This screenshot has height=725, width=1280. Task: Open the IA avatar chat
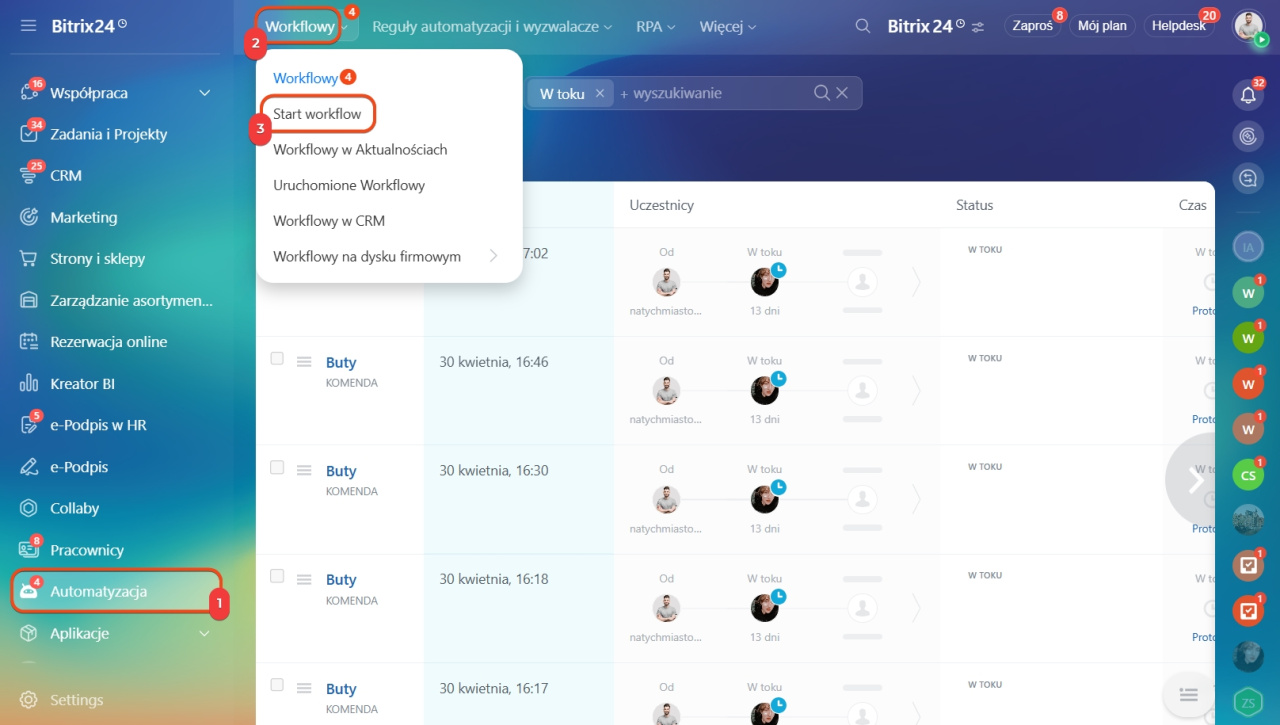[1248, 245]
